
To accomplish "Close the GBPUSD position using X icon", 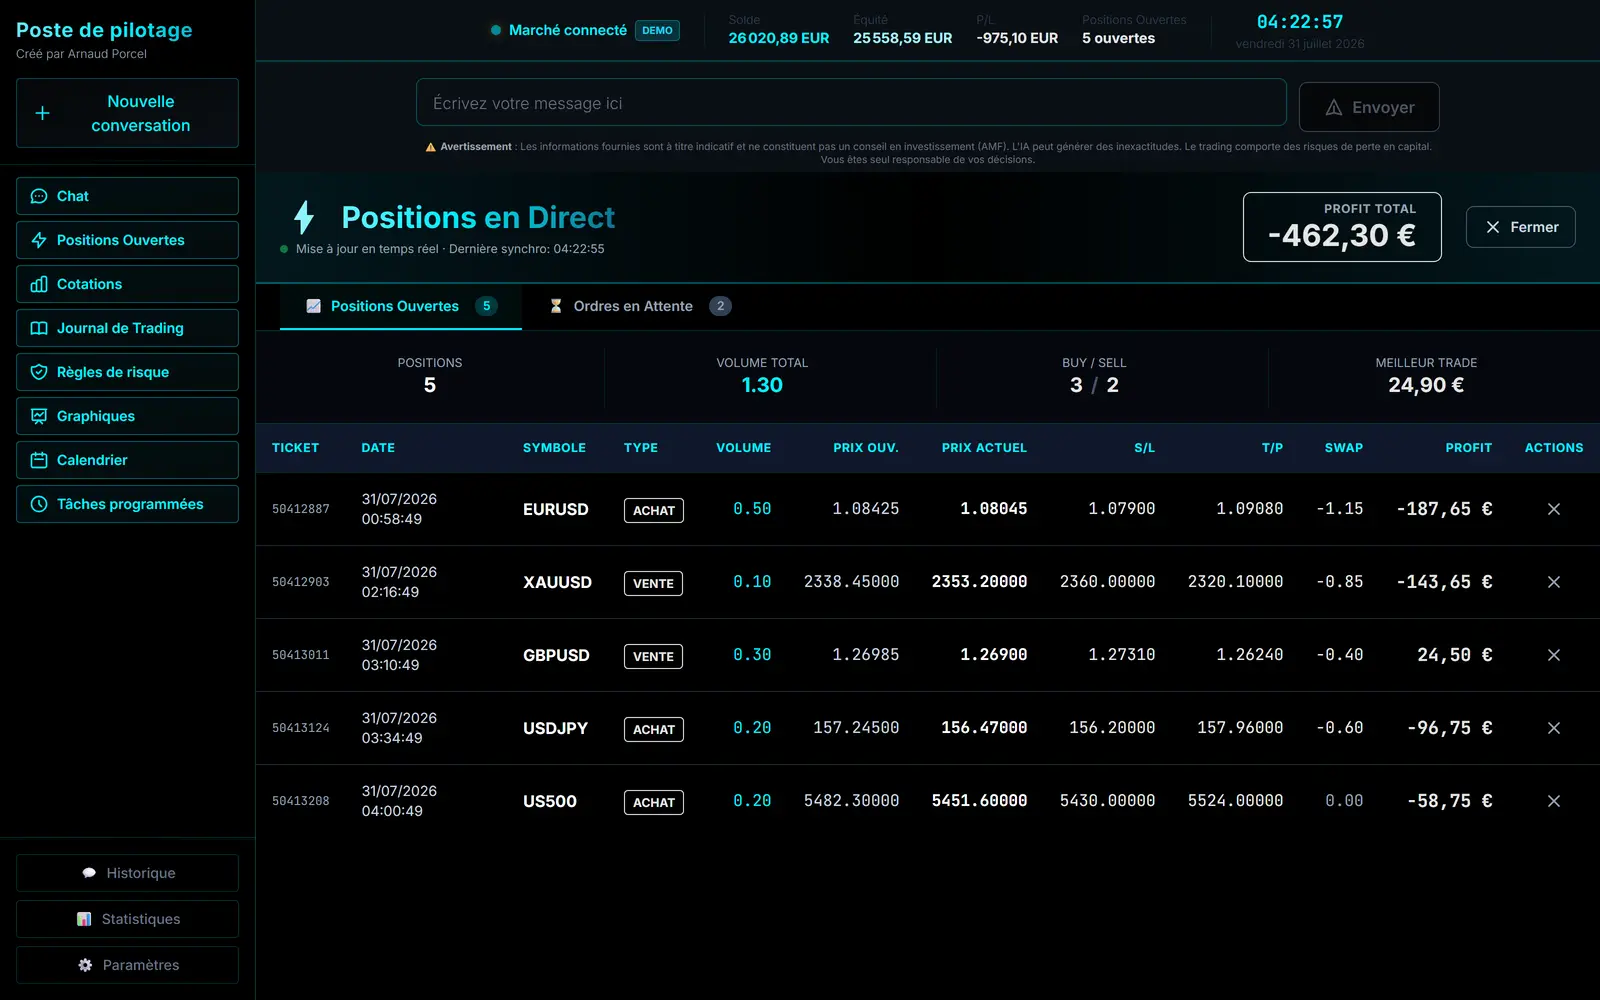I will [1553, 655].
